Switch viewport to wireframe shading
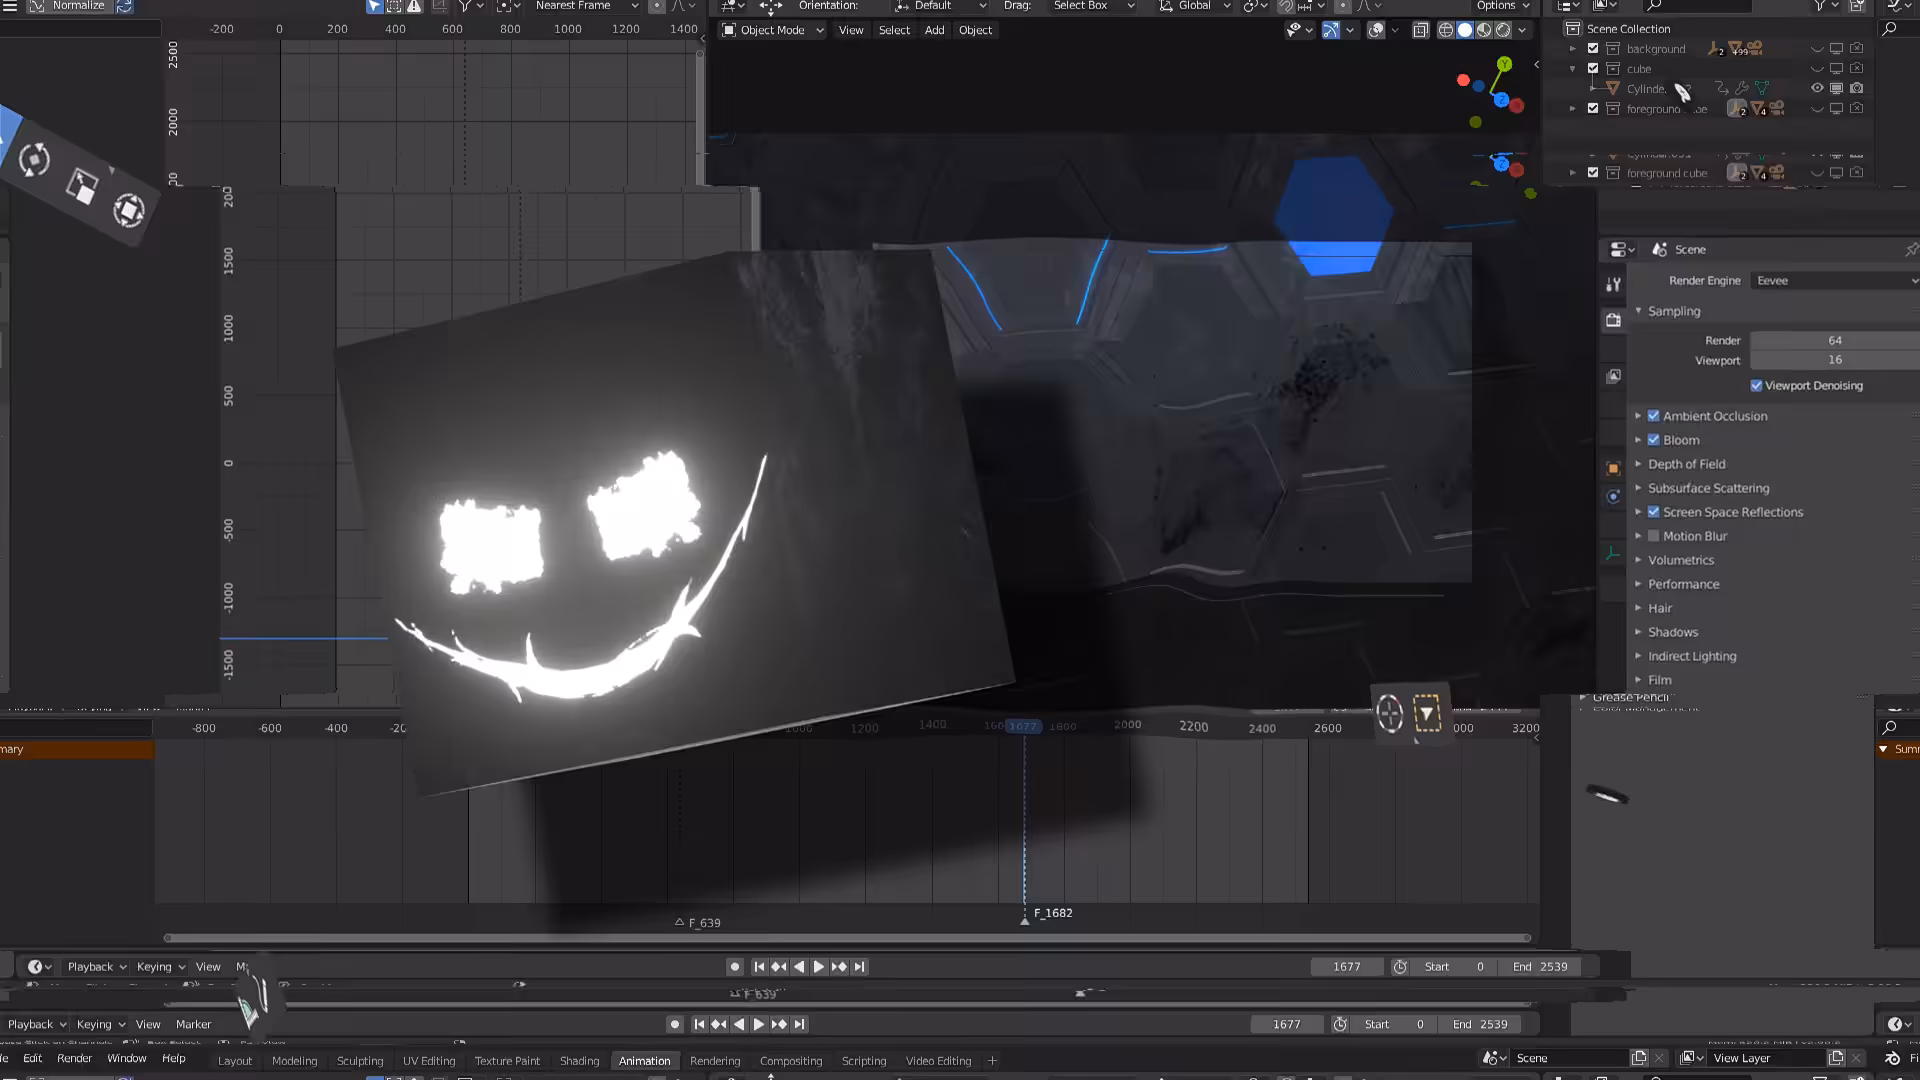 point(1446,30)
